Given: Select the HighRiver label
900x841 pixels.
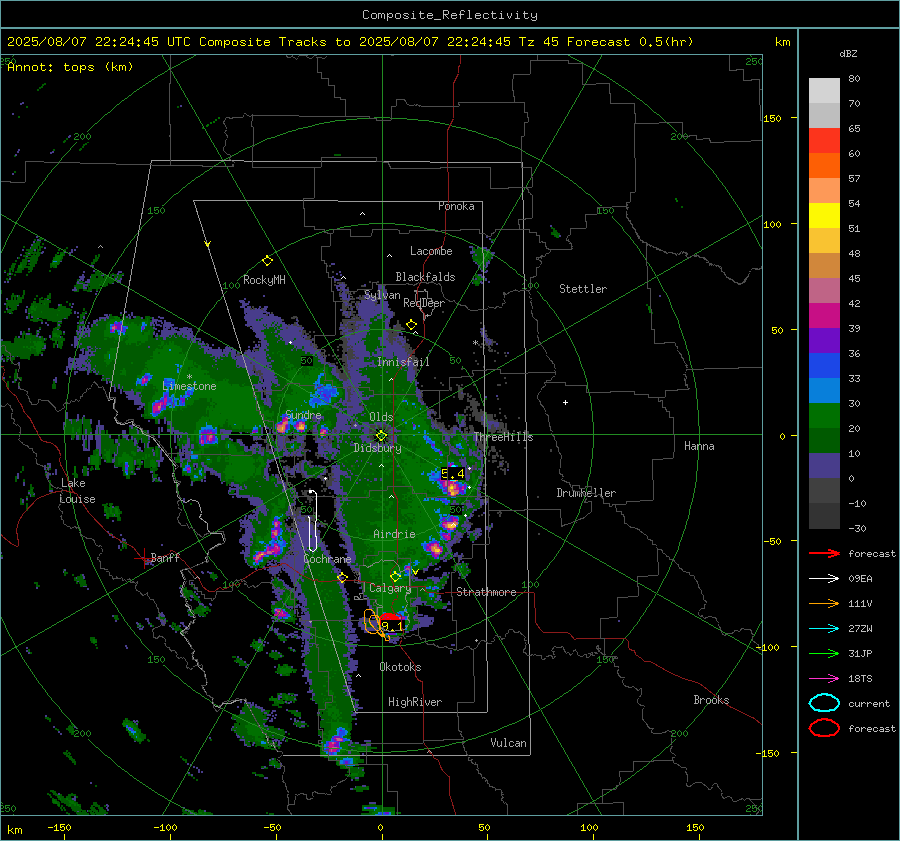Looking at the screenshot, I should pyautogui.click(x=415, y=702).
